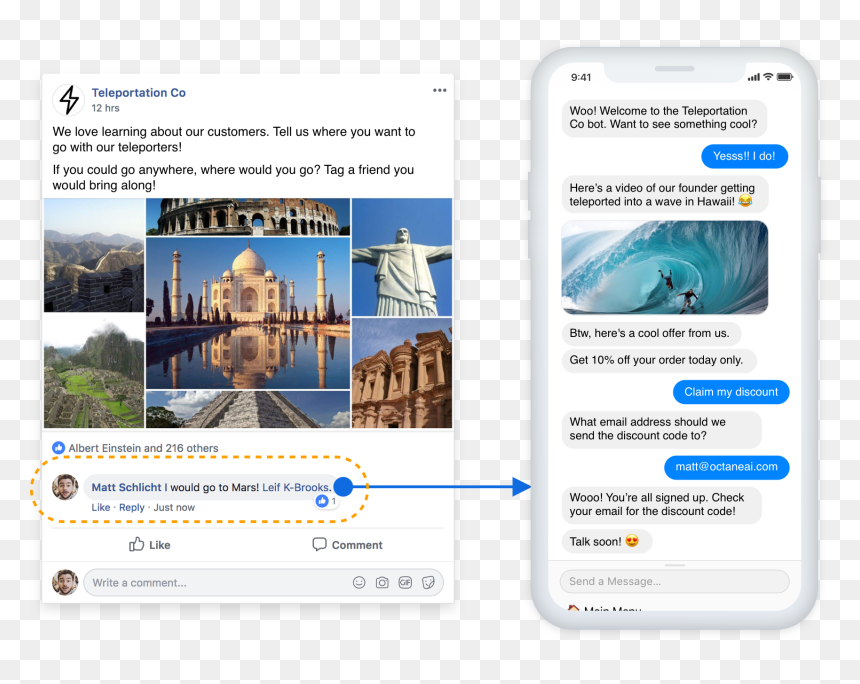The image size is (860, 684).
Task: Click Like link under Matt Schlicht's comment
Action: click(100, 507)
